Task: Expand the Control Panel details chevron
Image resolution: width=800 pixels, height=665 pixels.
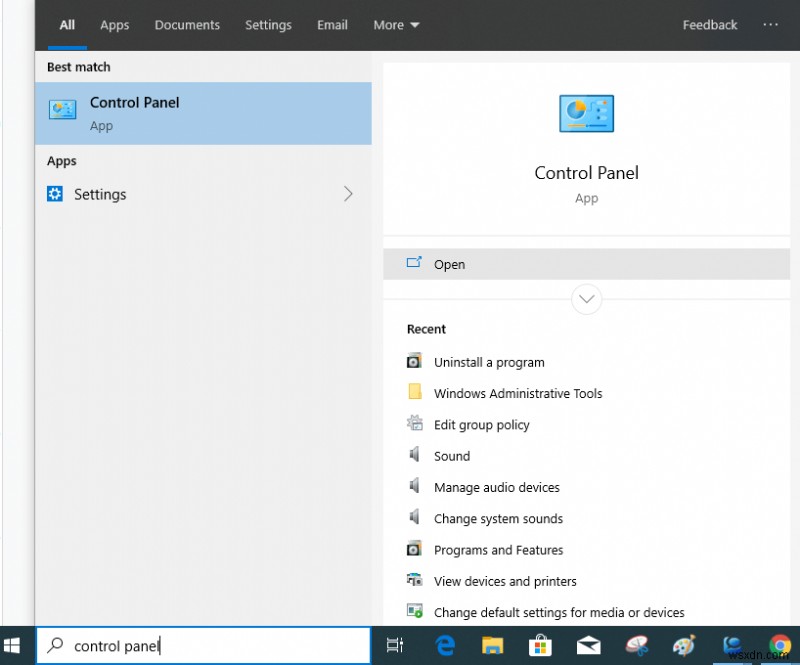Action: pyautogui.click(x=586, y=299)
